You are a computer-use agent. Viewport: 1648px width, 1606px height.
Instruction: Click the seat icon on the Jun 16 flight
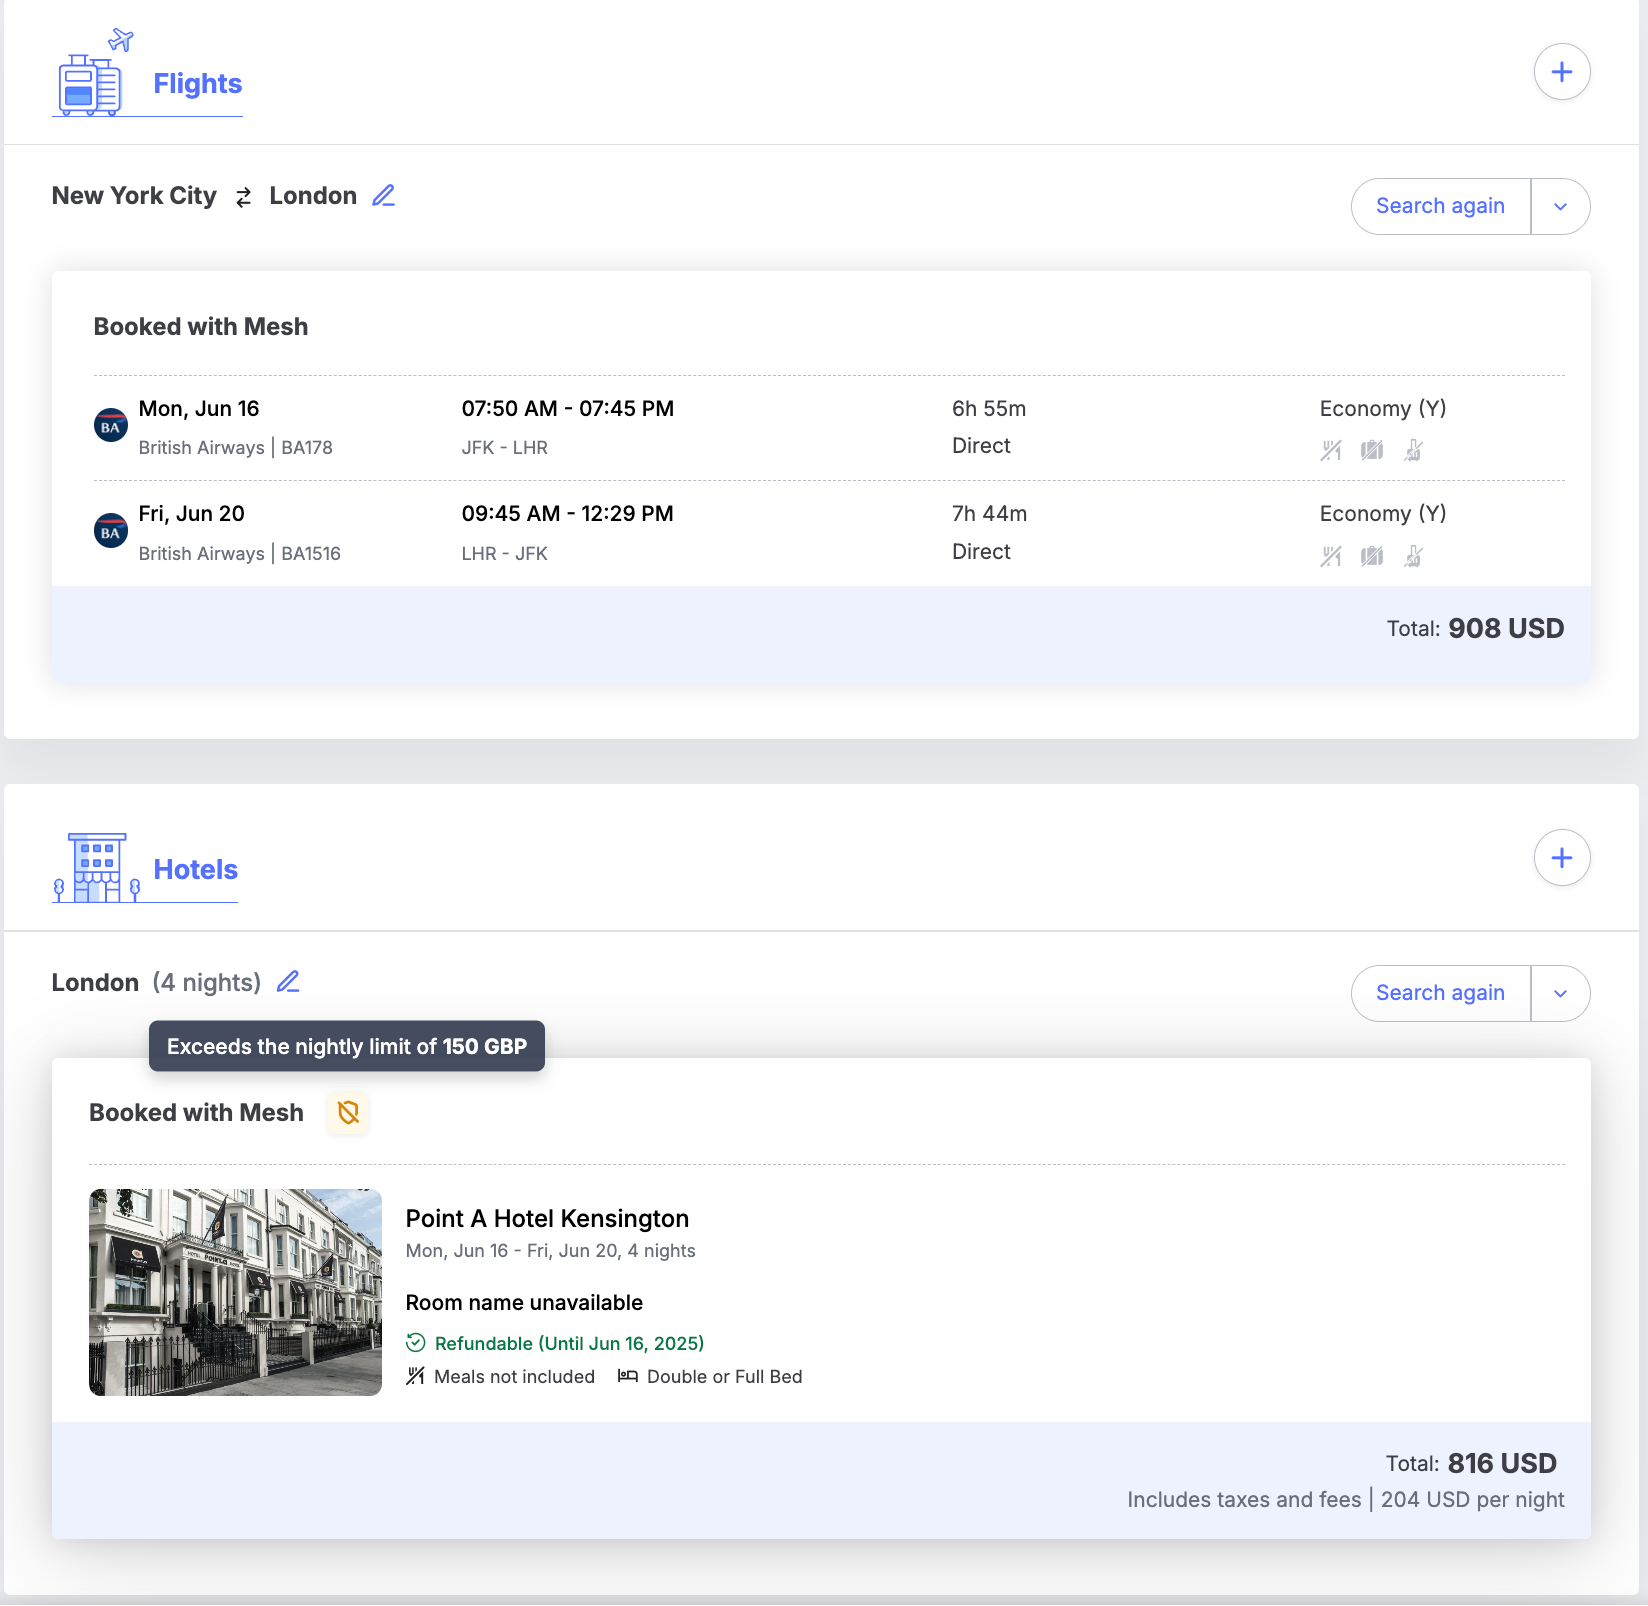tap(1413, 450)
